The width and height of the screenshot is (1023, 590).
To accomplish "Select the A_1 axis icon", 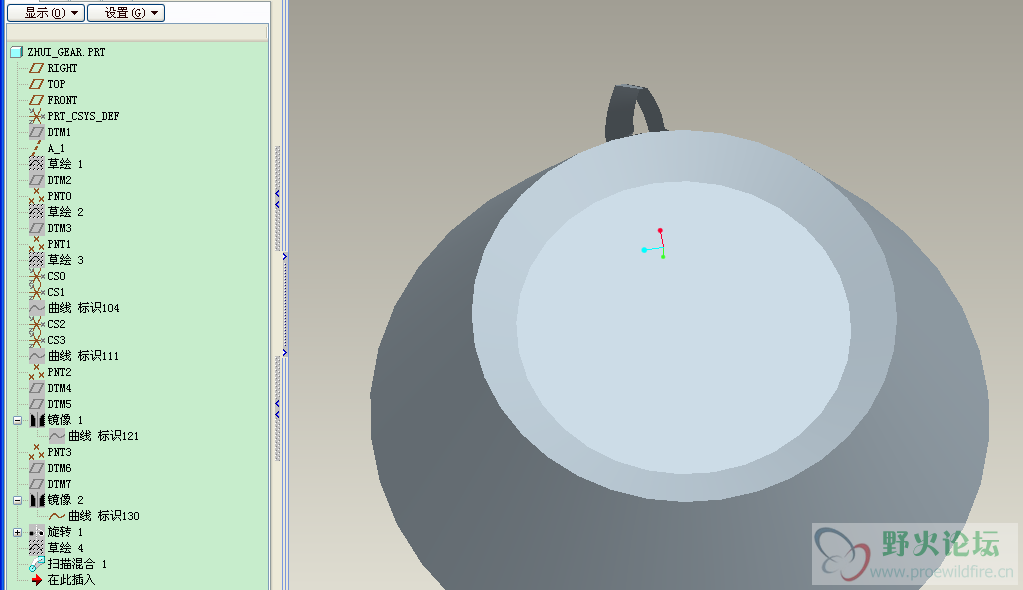I will pyautogui.click(x=37, y=148).
